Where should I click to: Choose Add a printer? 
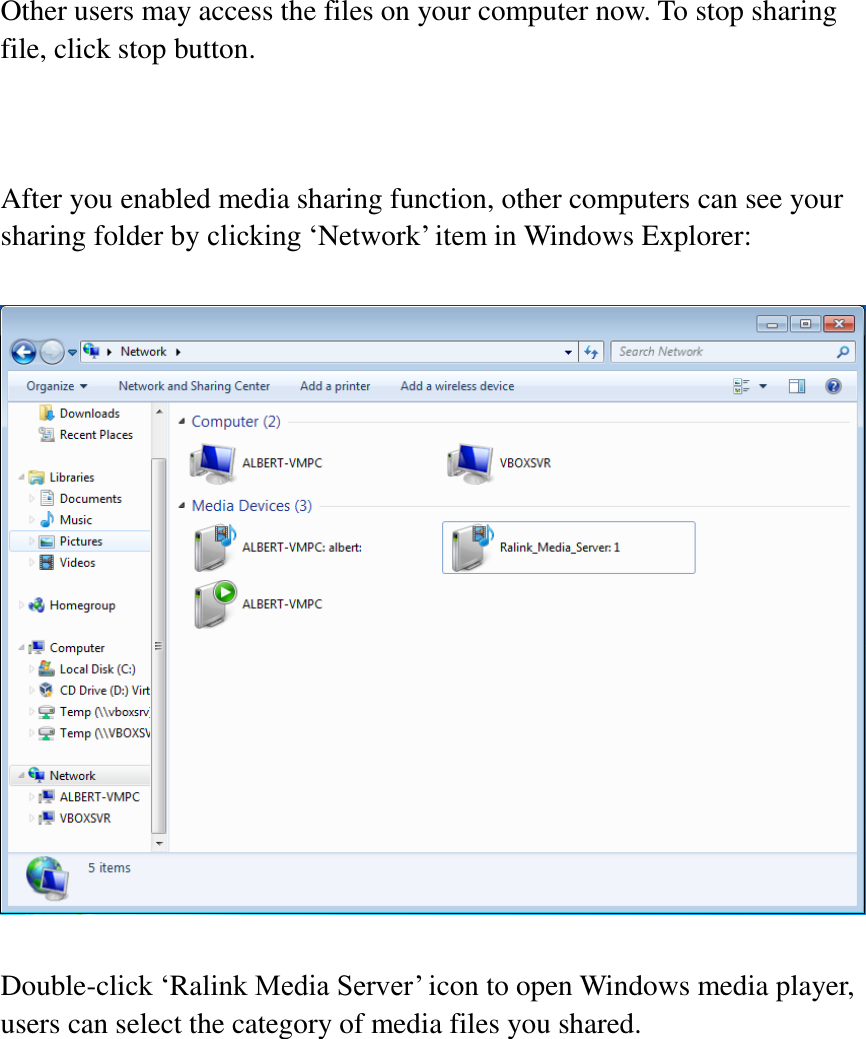(335, 386)
